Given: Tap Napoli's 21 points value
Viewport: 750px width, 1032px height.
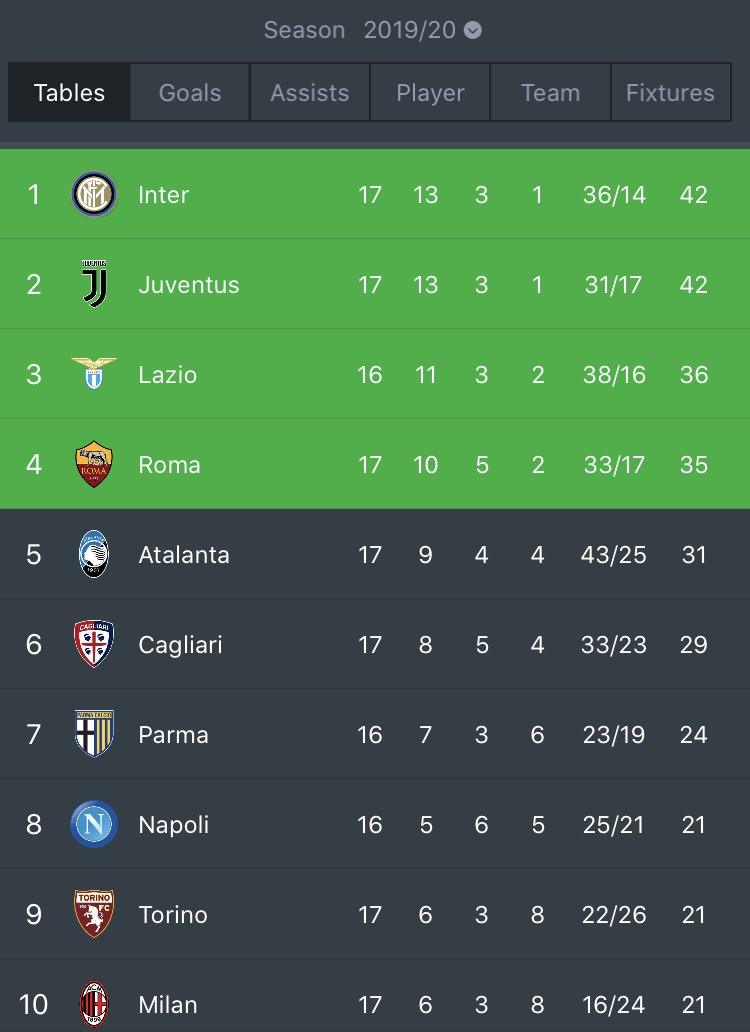Looking at the screenshot, I should click(693, 825).
